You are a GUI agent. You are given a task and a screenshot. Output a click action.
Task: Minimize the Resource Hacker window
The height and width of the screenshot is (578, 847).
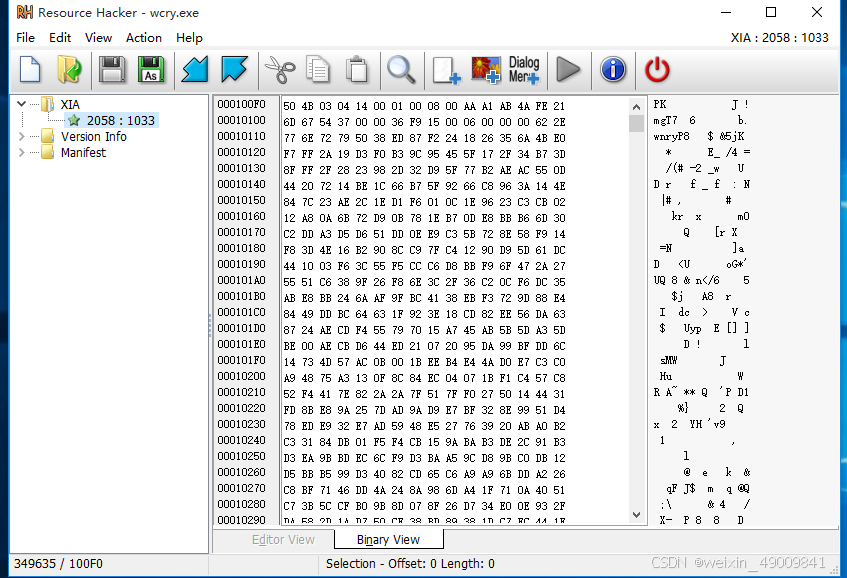pyautogui.click(x=725, y=12)
